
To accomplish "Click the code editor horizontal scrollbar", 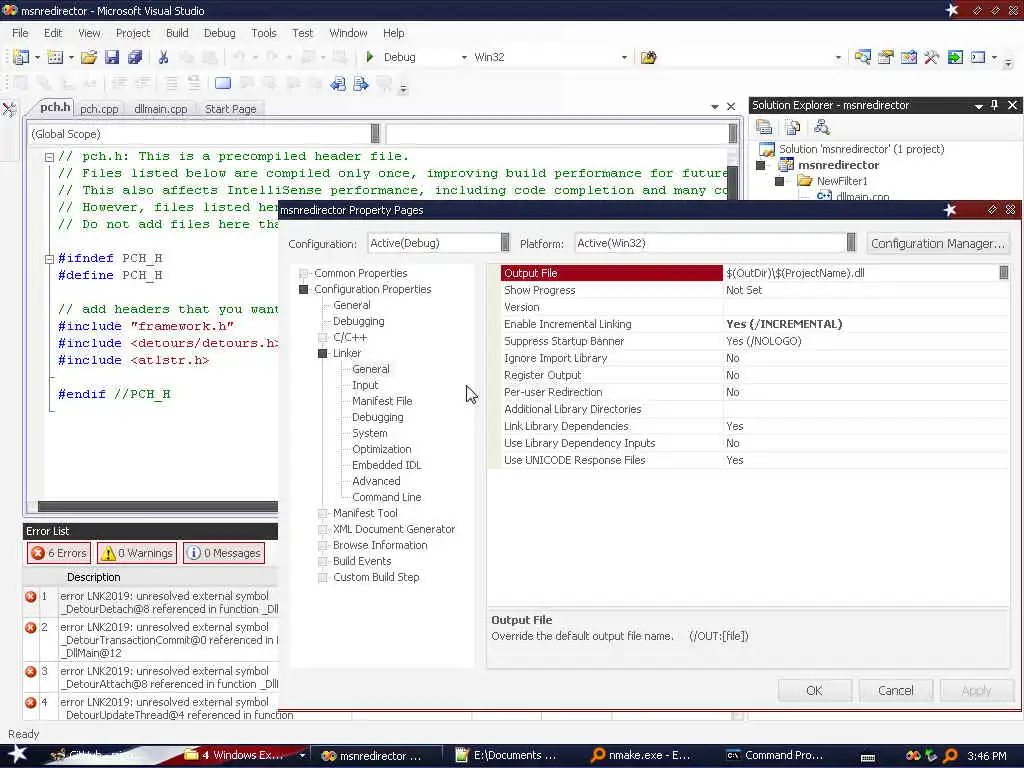I will pyautogui.click(x=157, y=506).
